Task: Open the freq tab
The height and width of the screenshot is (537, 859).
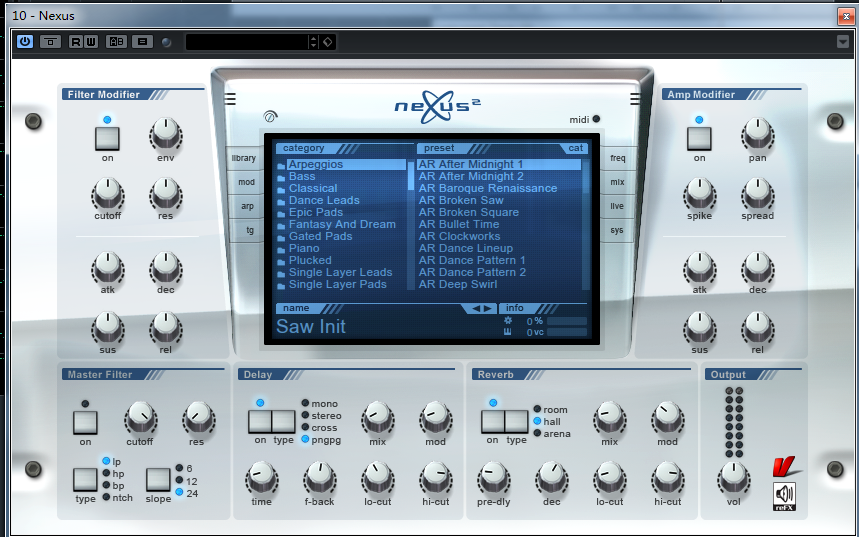Action: [x=617, y=158]
